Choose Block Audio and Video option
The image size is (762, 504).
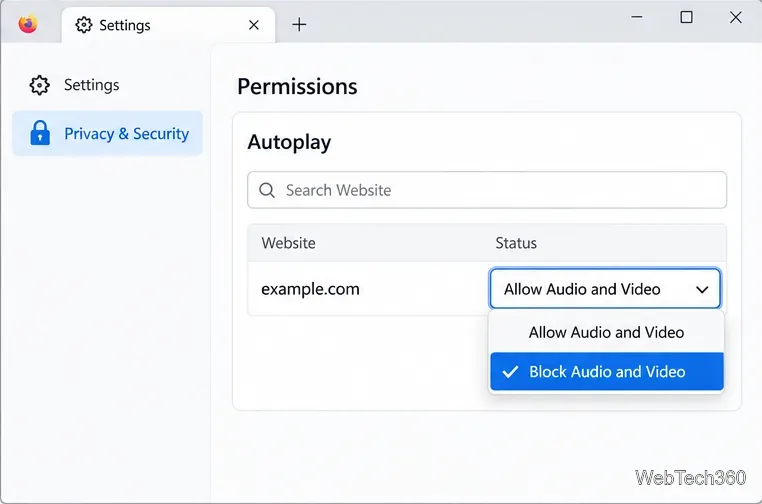point(606,372)
